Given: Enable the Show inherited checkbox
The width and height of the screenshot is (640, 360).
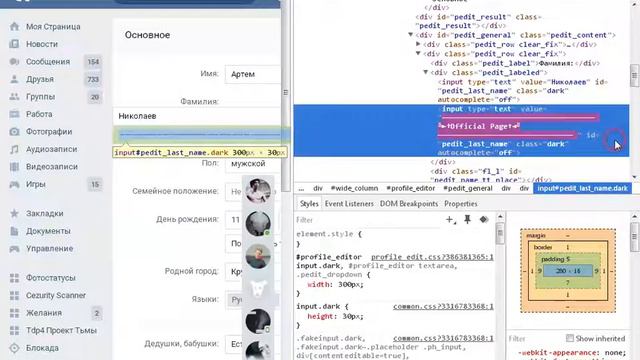Looking at the screenshot, I should pyautogui.click(x=570, y=338).
